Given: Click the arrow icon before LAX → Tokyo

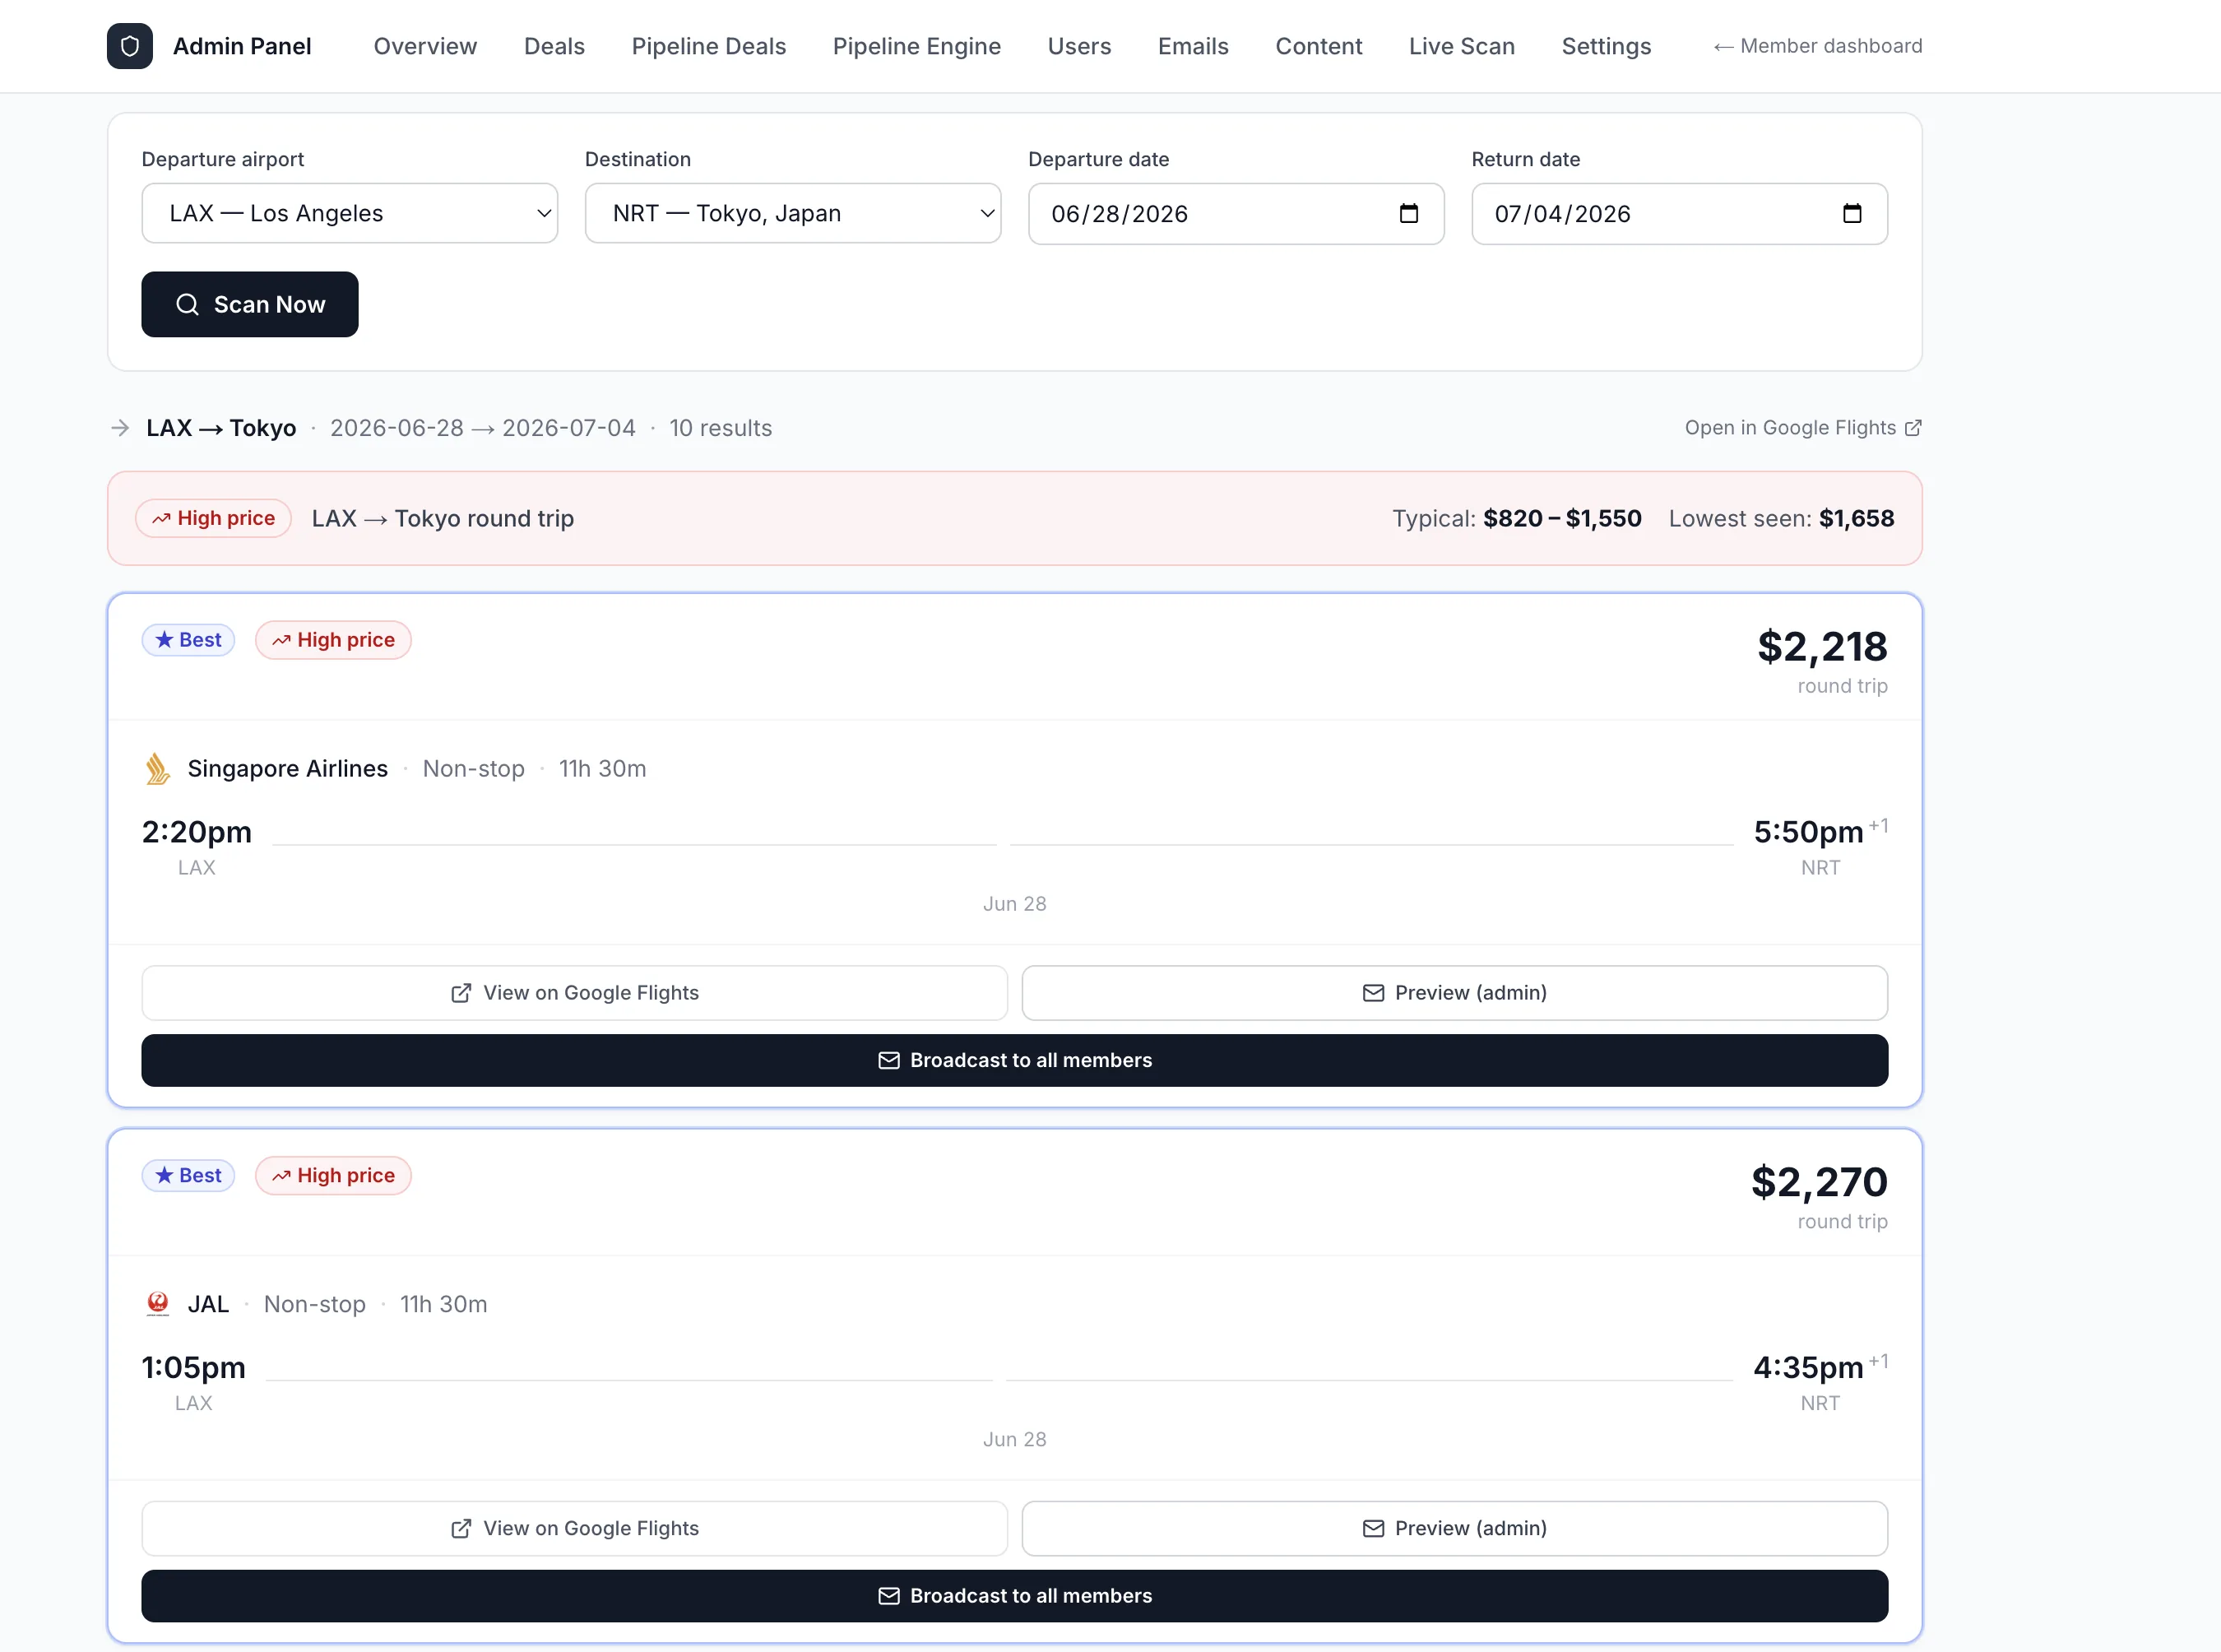Looking at the screenshot, I should point(120,428).
